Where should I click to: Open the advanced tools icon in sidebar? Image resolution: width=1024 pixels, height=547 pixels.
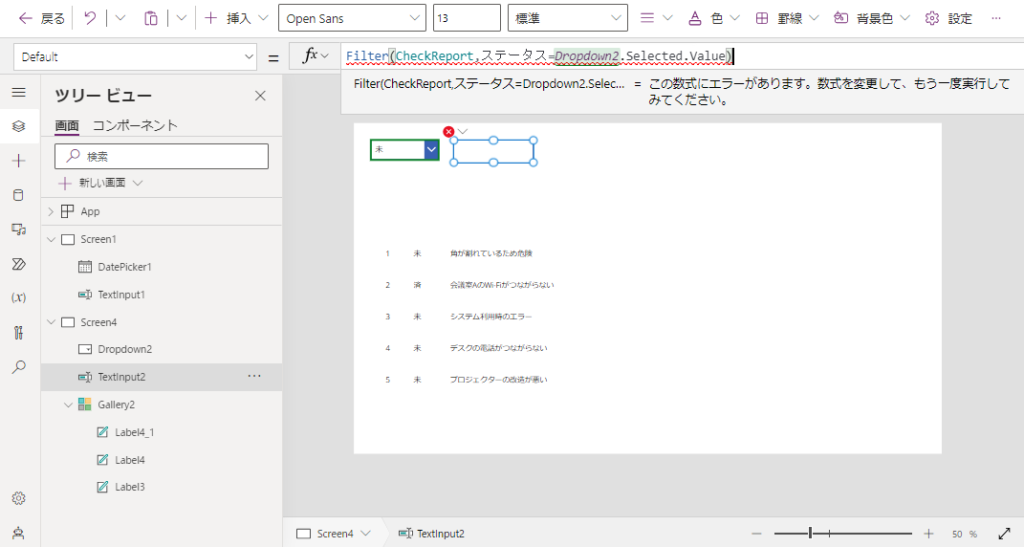19,332
